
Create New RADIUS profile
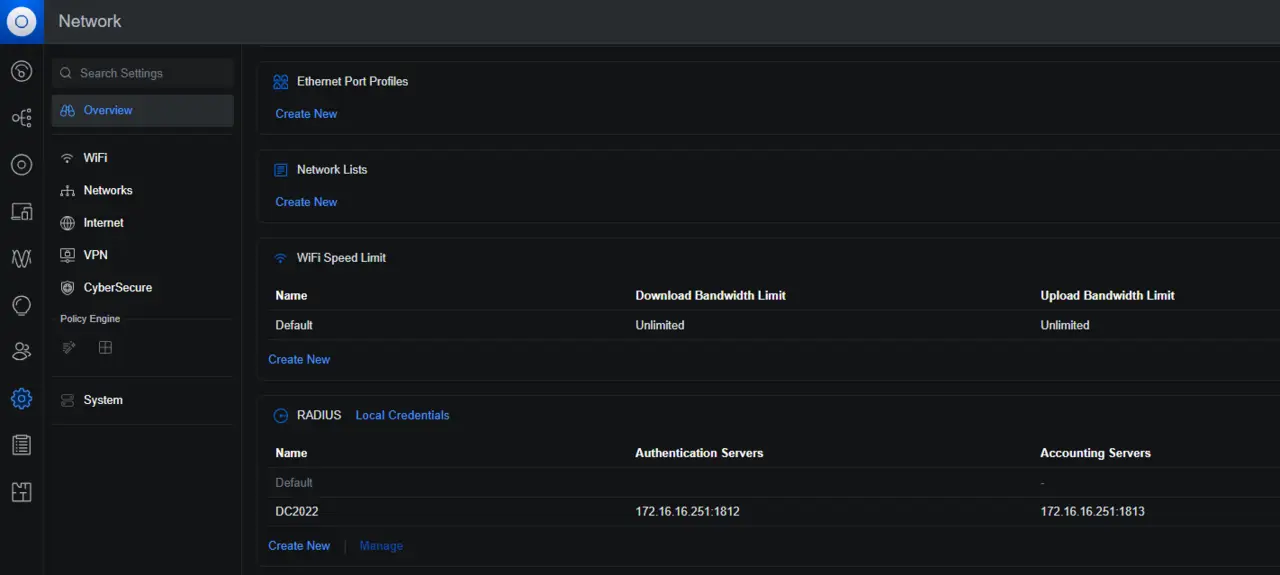(299, 546)
